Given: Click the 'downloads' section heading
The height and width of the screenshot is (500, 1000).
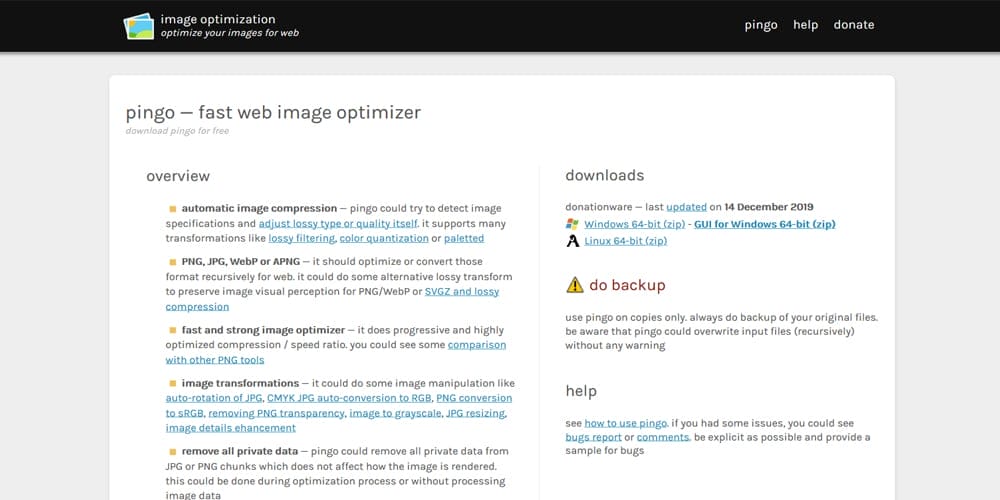Looking at the screenshot, I should point(605,175).
